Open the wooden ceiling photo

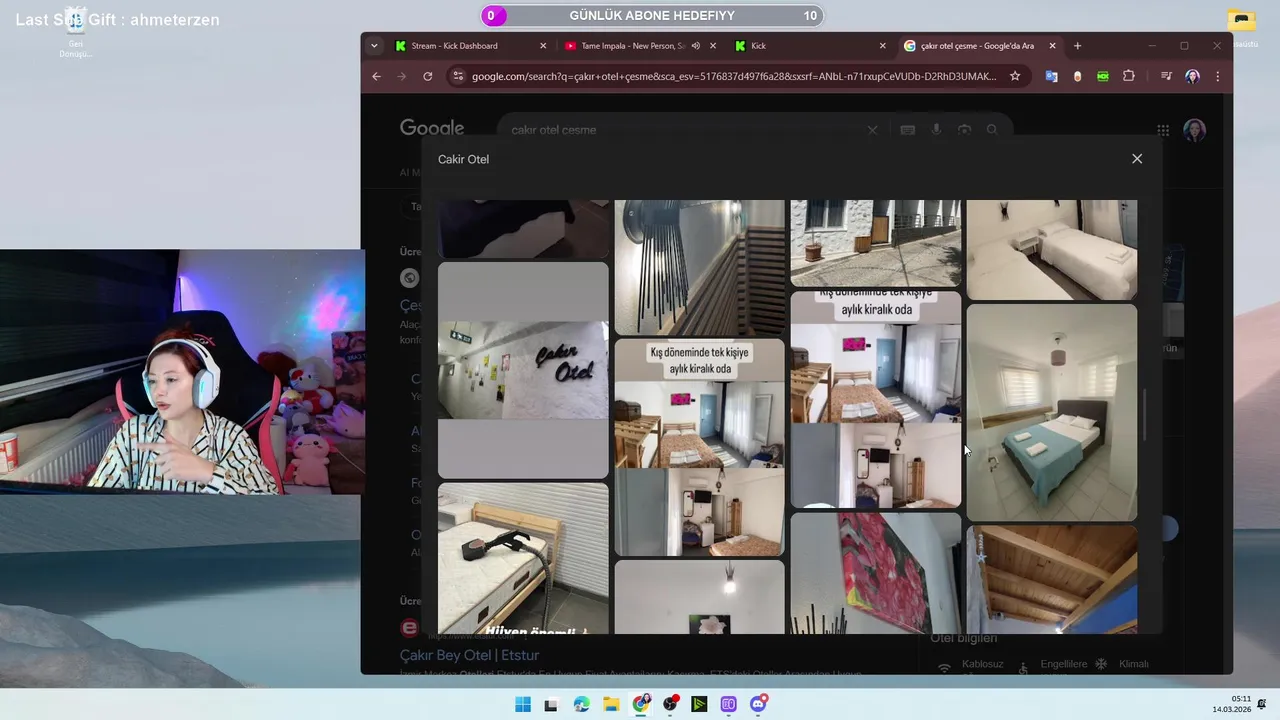tap(1052, 580)
